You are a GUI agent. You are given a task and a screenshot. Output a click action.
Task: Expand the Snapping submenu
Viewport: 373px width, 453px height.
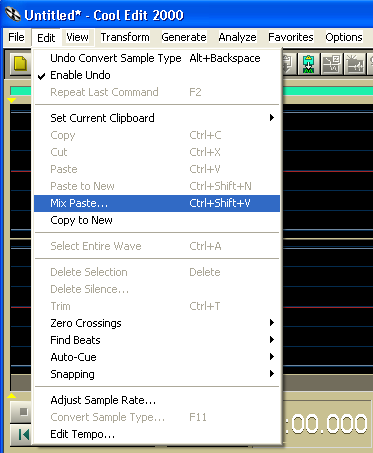tap(157, 374)
